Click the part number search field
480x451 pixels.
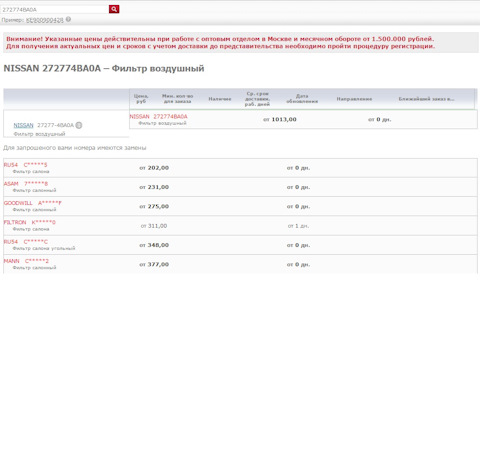pyautogui.click(x=55, y=9)
